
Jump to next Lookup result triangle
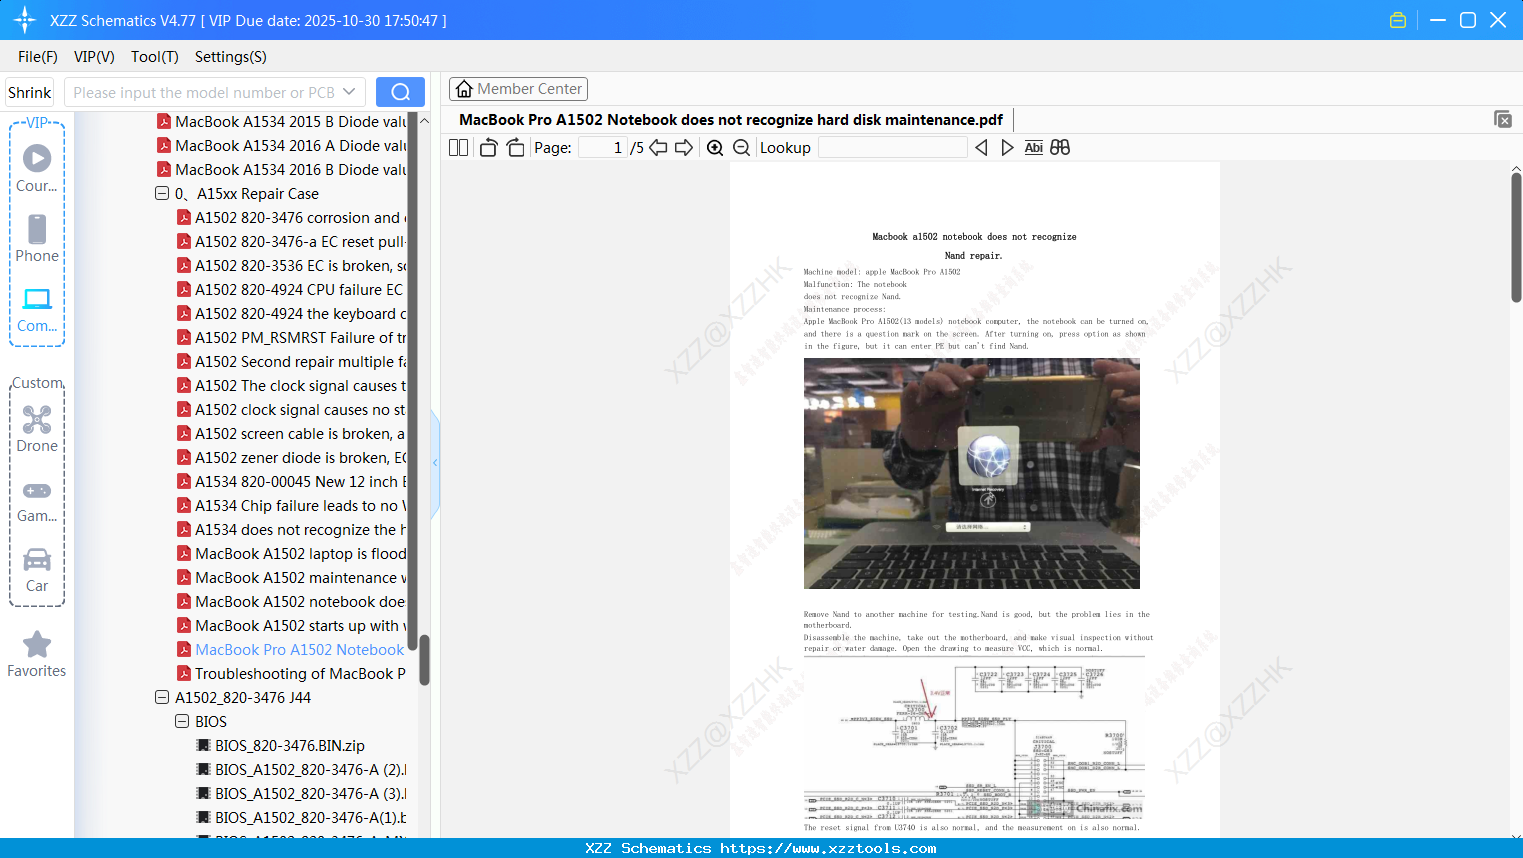(x=1007, y=148)
